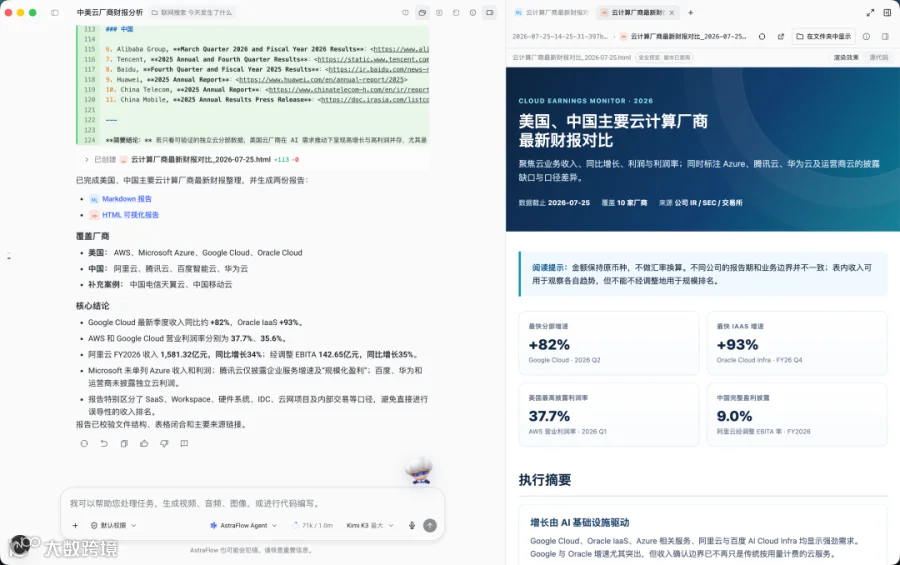The height and width of the screenshot is (565, 900).
Task: Send the message with the up arrow button
Action: pyautogui.click(x=430, y=525)
